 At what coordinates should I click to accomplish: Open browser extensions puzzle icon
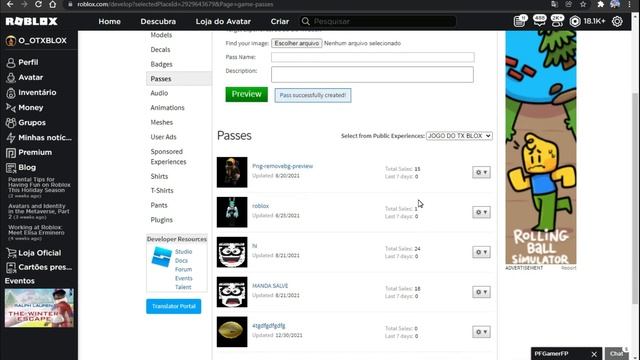(600, 4)
